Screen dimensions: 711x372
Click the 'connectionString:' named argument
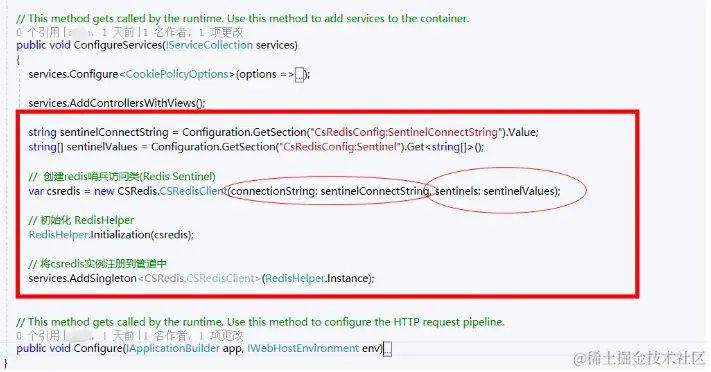(x=274, y=191)
